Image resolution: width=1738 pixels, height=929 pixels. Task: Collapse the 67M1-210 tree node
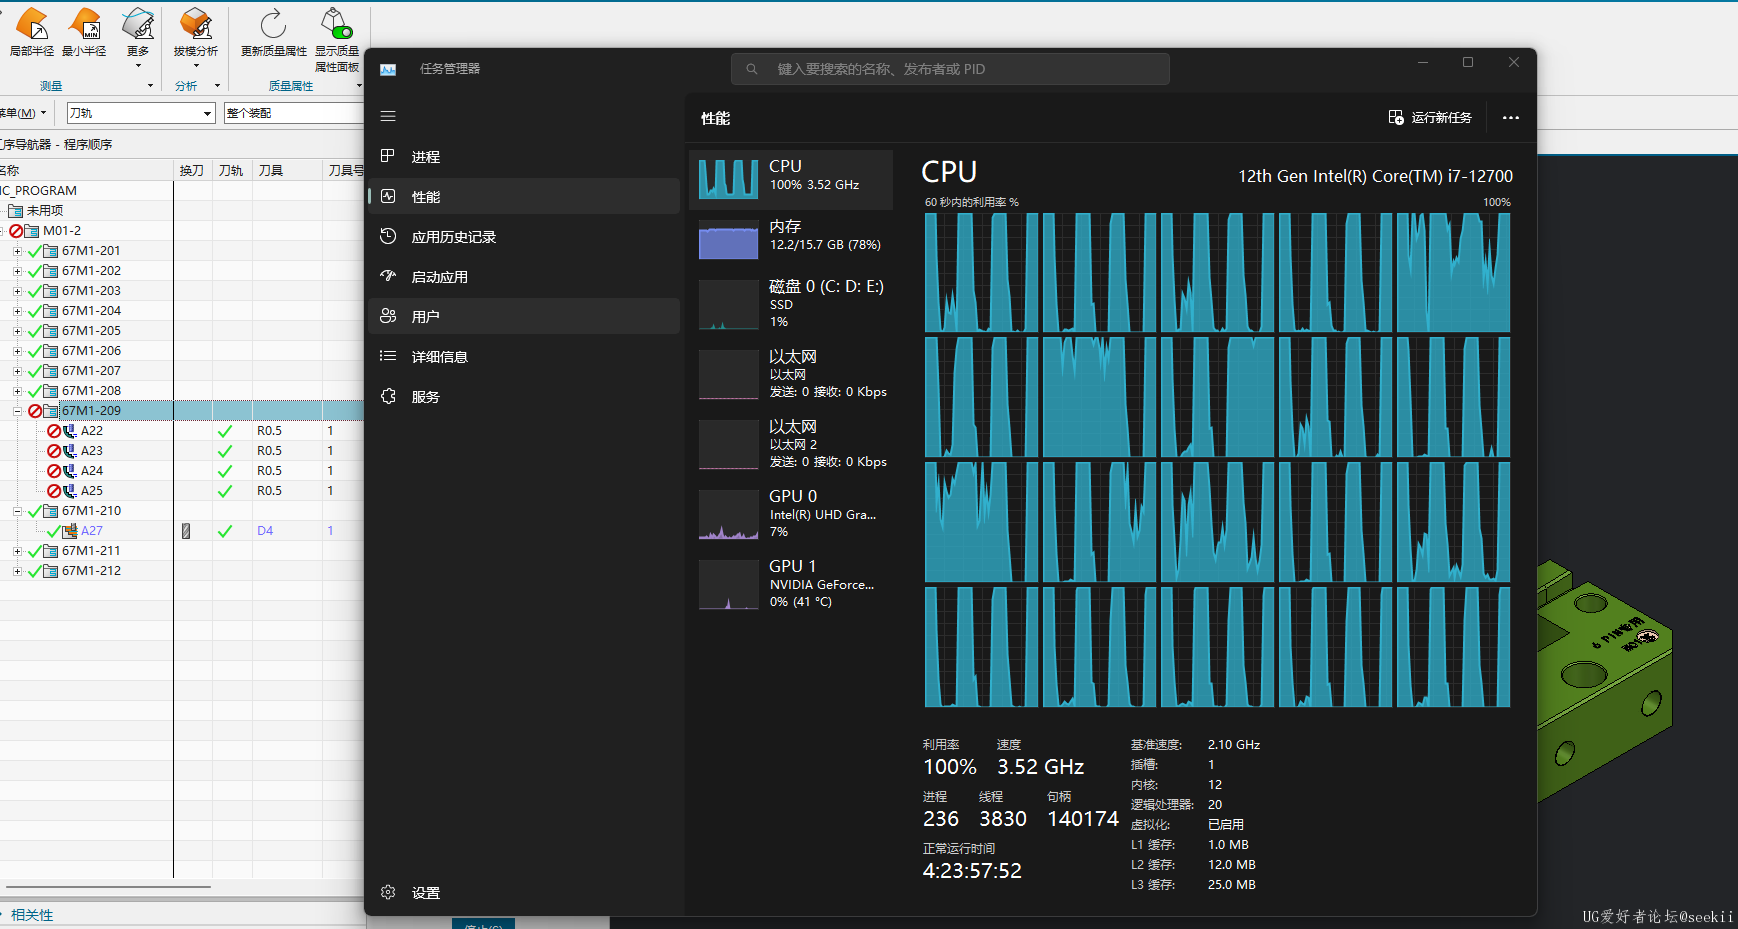tap(17, 511)
